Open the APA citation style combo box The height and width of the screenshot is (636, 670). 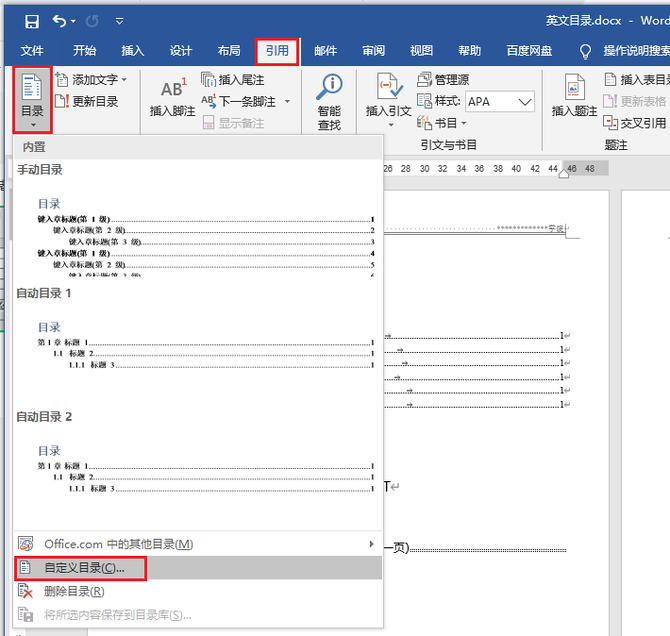coord(500,101)
